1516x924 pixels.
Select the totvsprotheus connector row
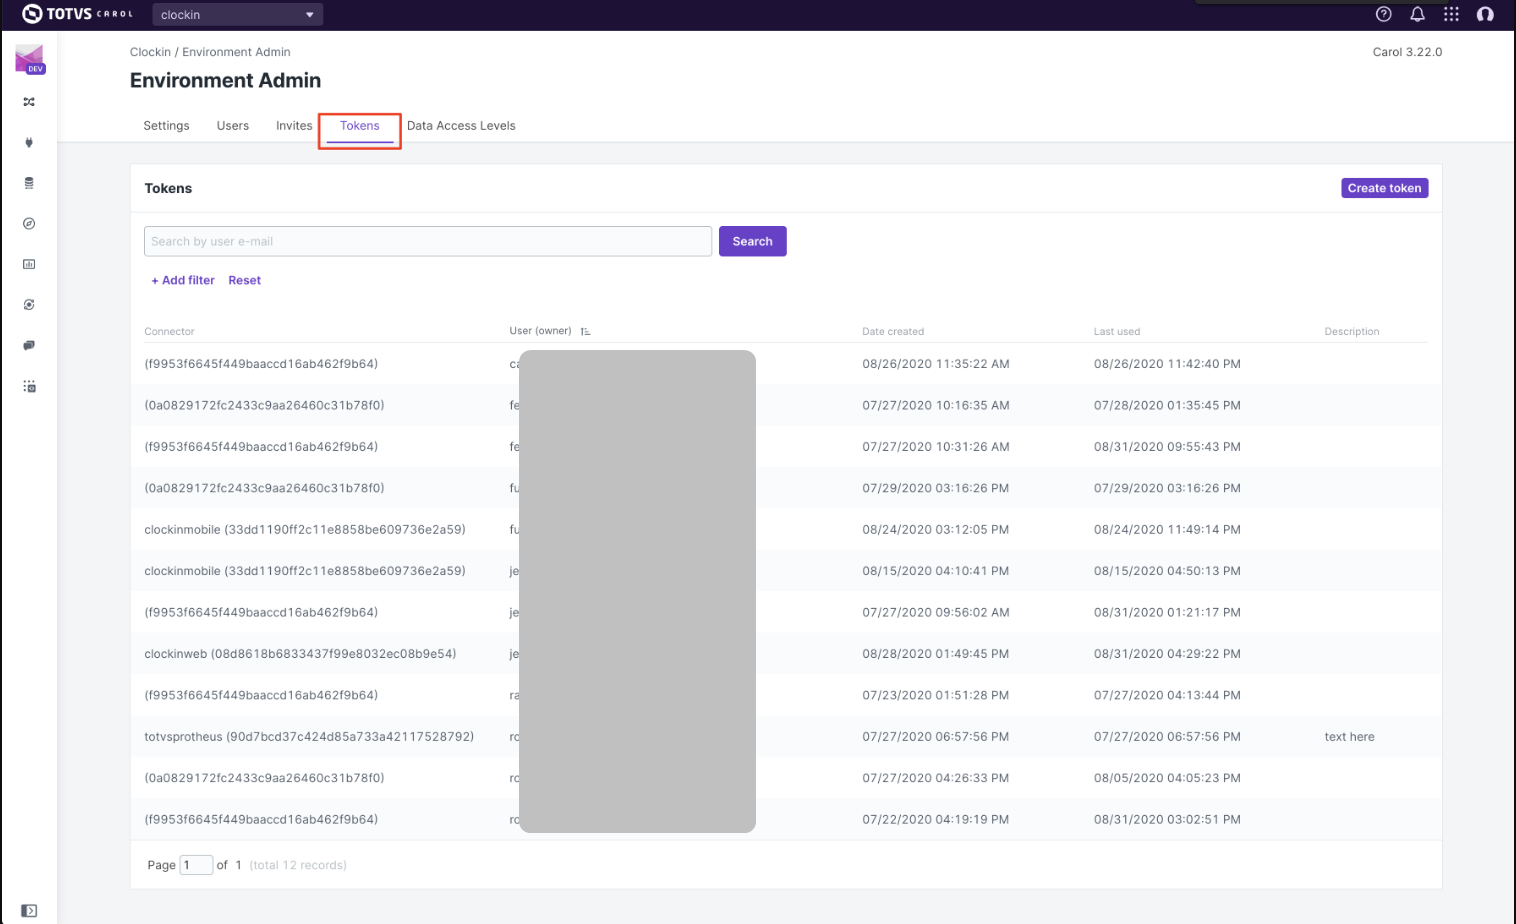tap(786, 737)
